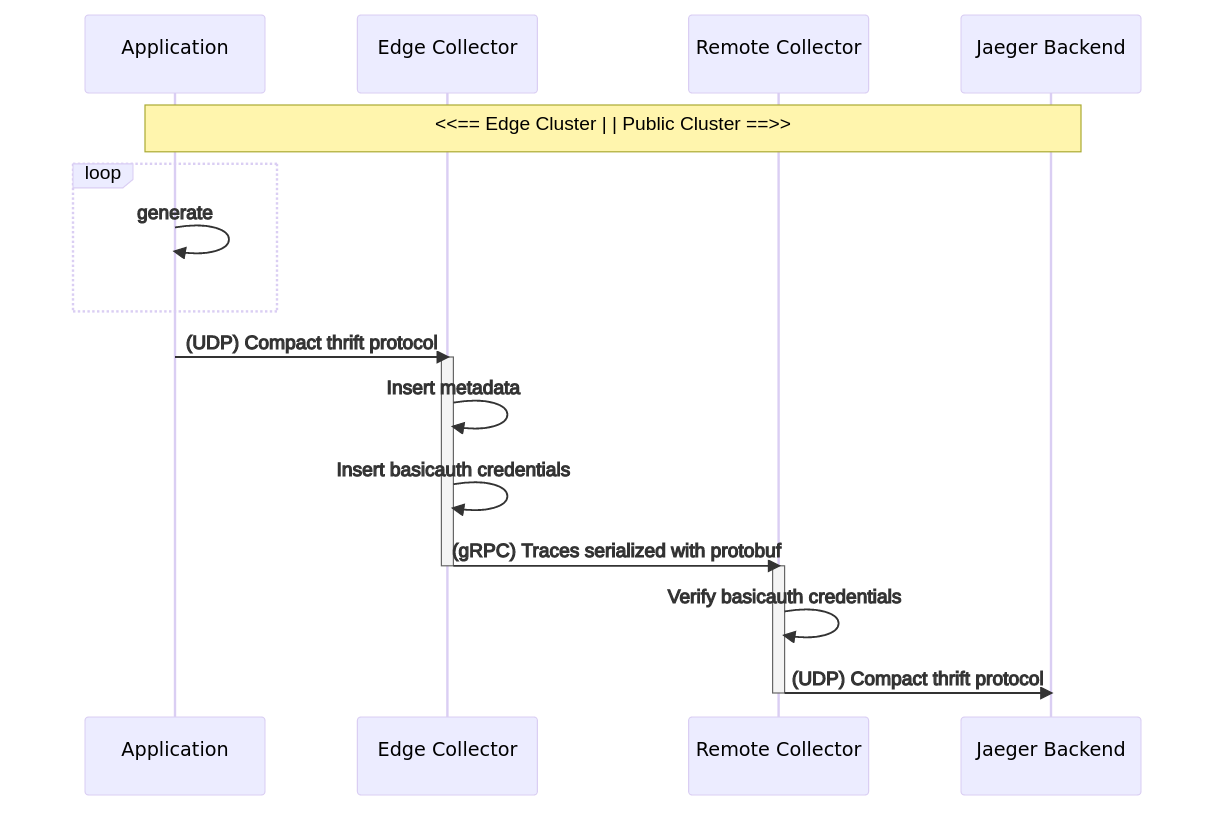The image size is (1214, 819).
Task: Click the generate self-message label
Action: (175, 213)
